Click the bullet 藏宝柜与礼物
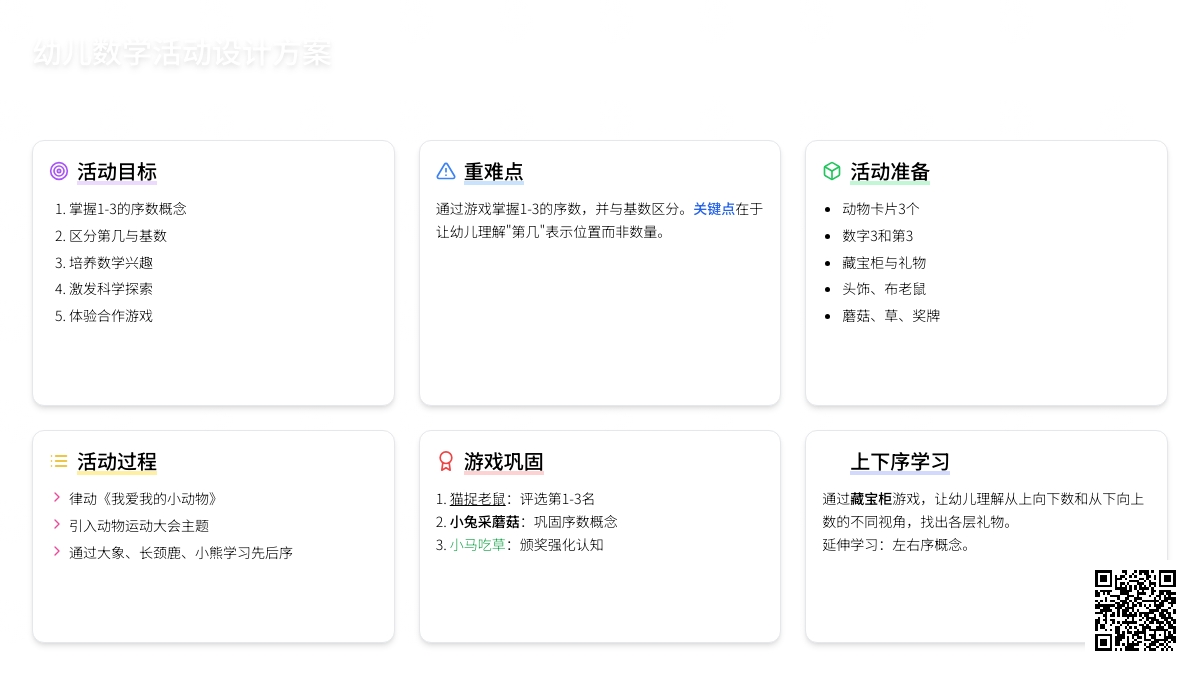 coord(884,263)
